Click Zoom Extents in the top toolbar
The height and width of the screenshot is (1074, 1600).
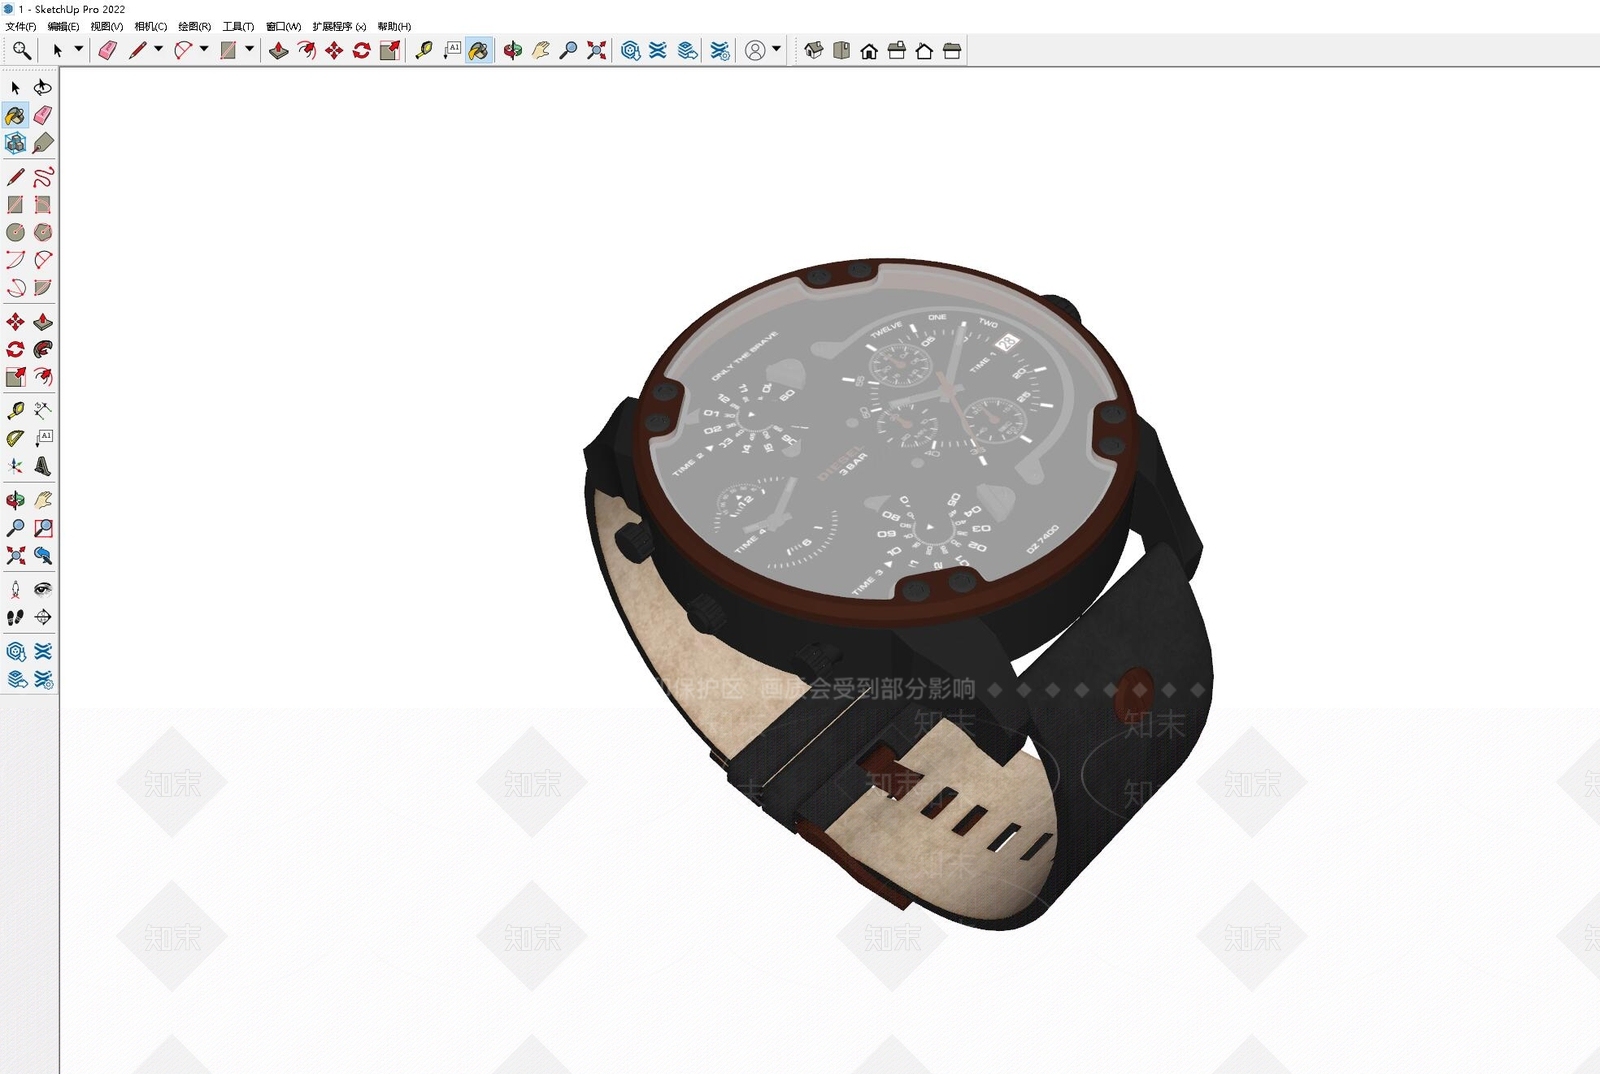[x=597, y=51]
